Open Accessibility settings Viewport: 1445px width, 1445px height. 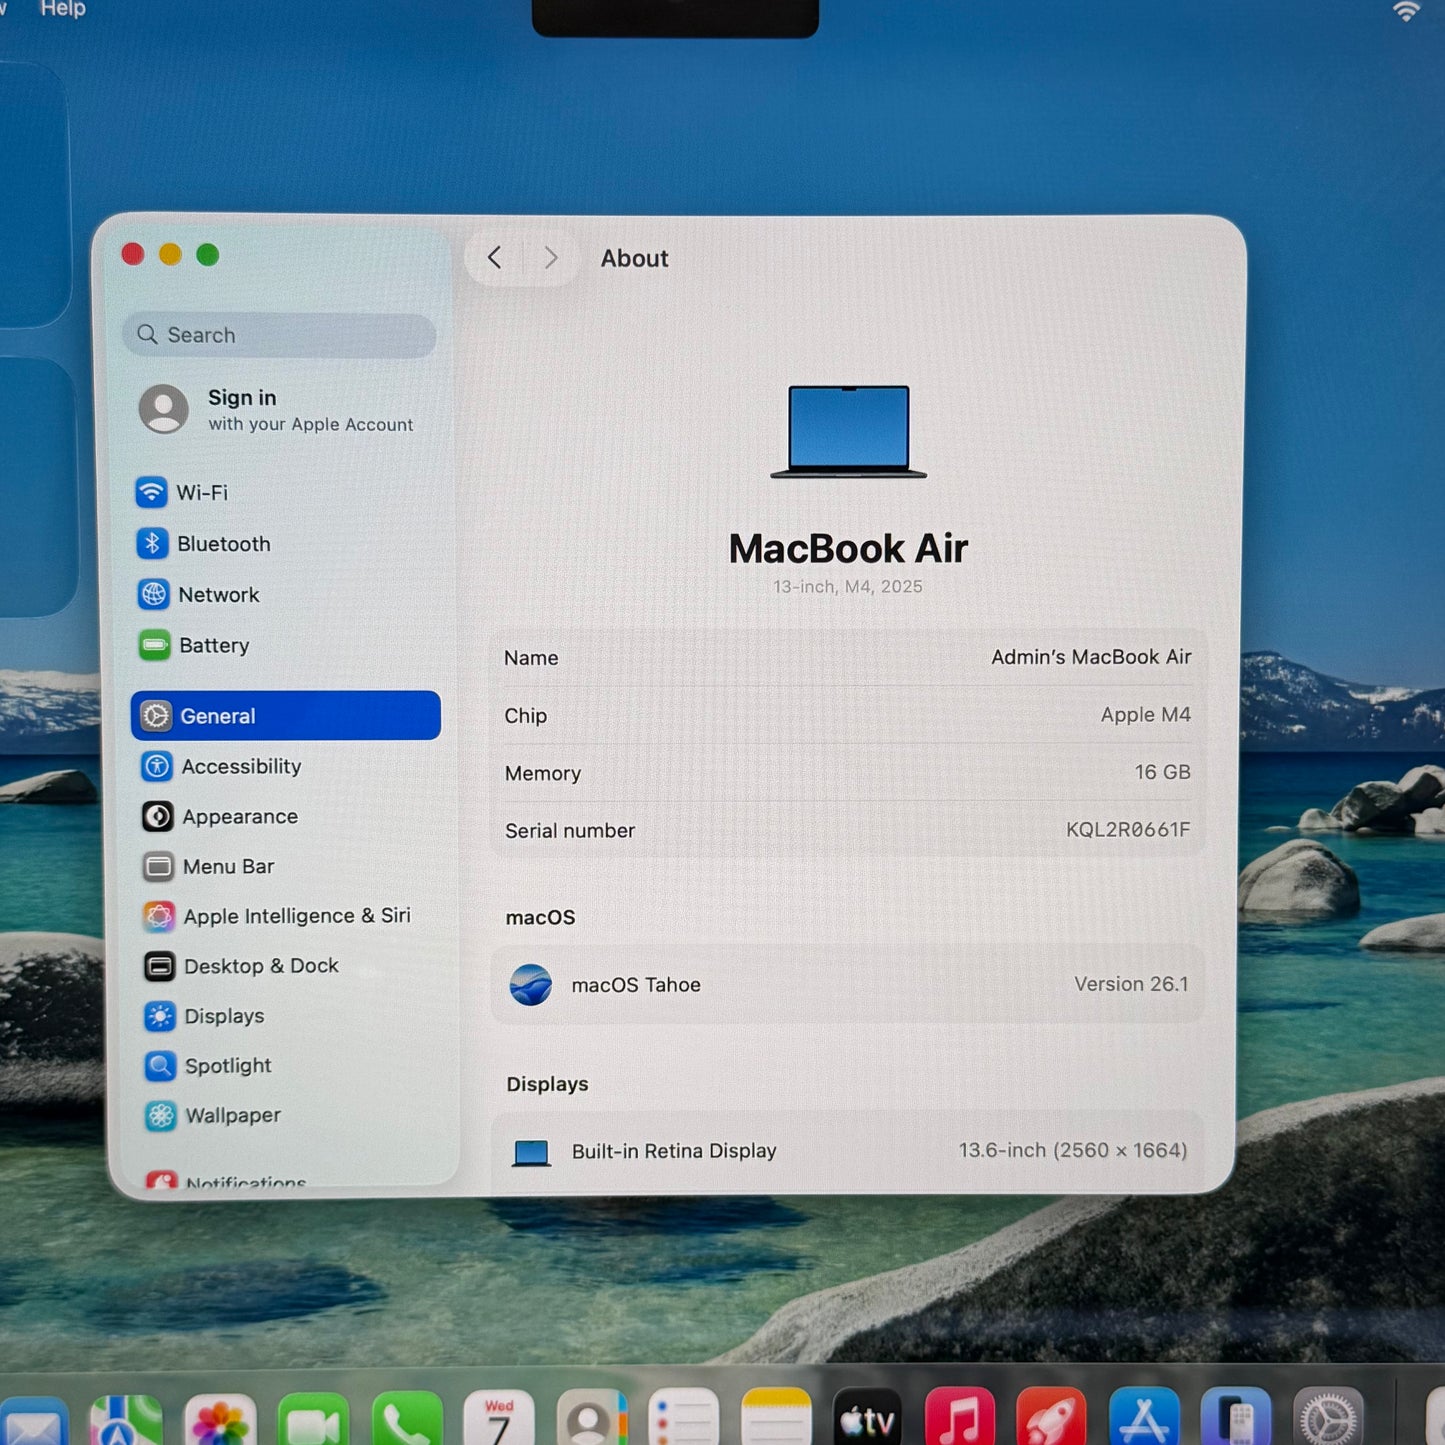(x=240, y=766)
